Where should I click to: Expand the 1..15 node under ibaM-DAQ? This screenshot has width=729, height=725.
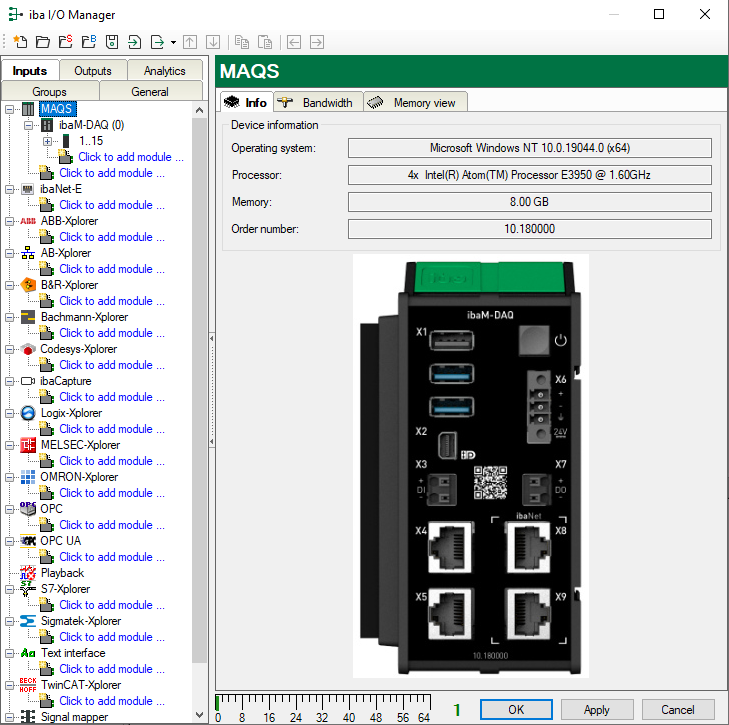pos(47,141)
